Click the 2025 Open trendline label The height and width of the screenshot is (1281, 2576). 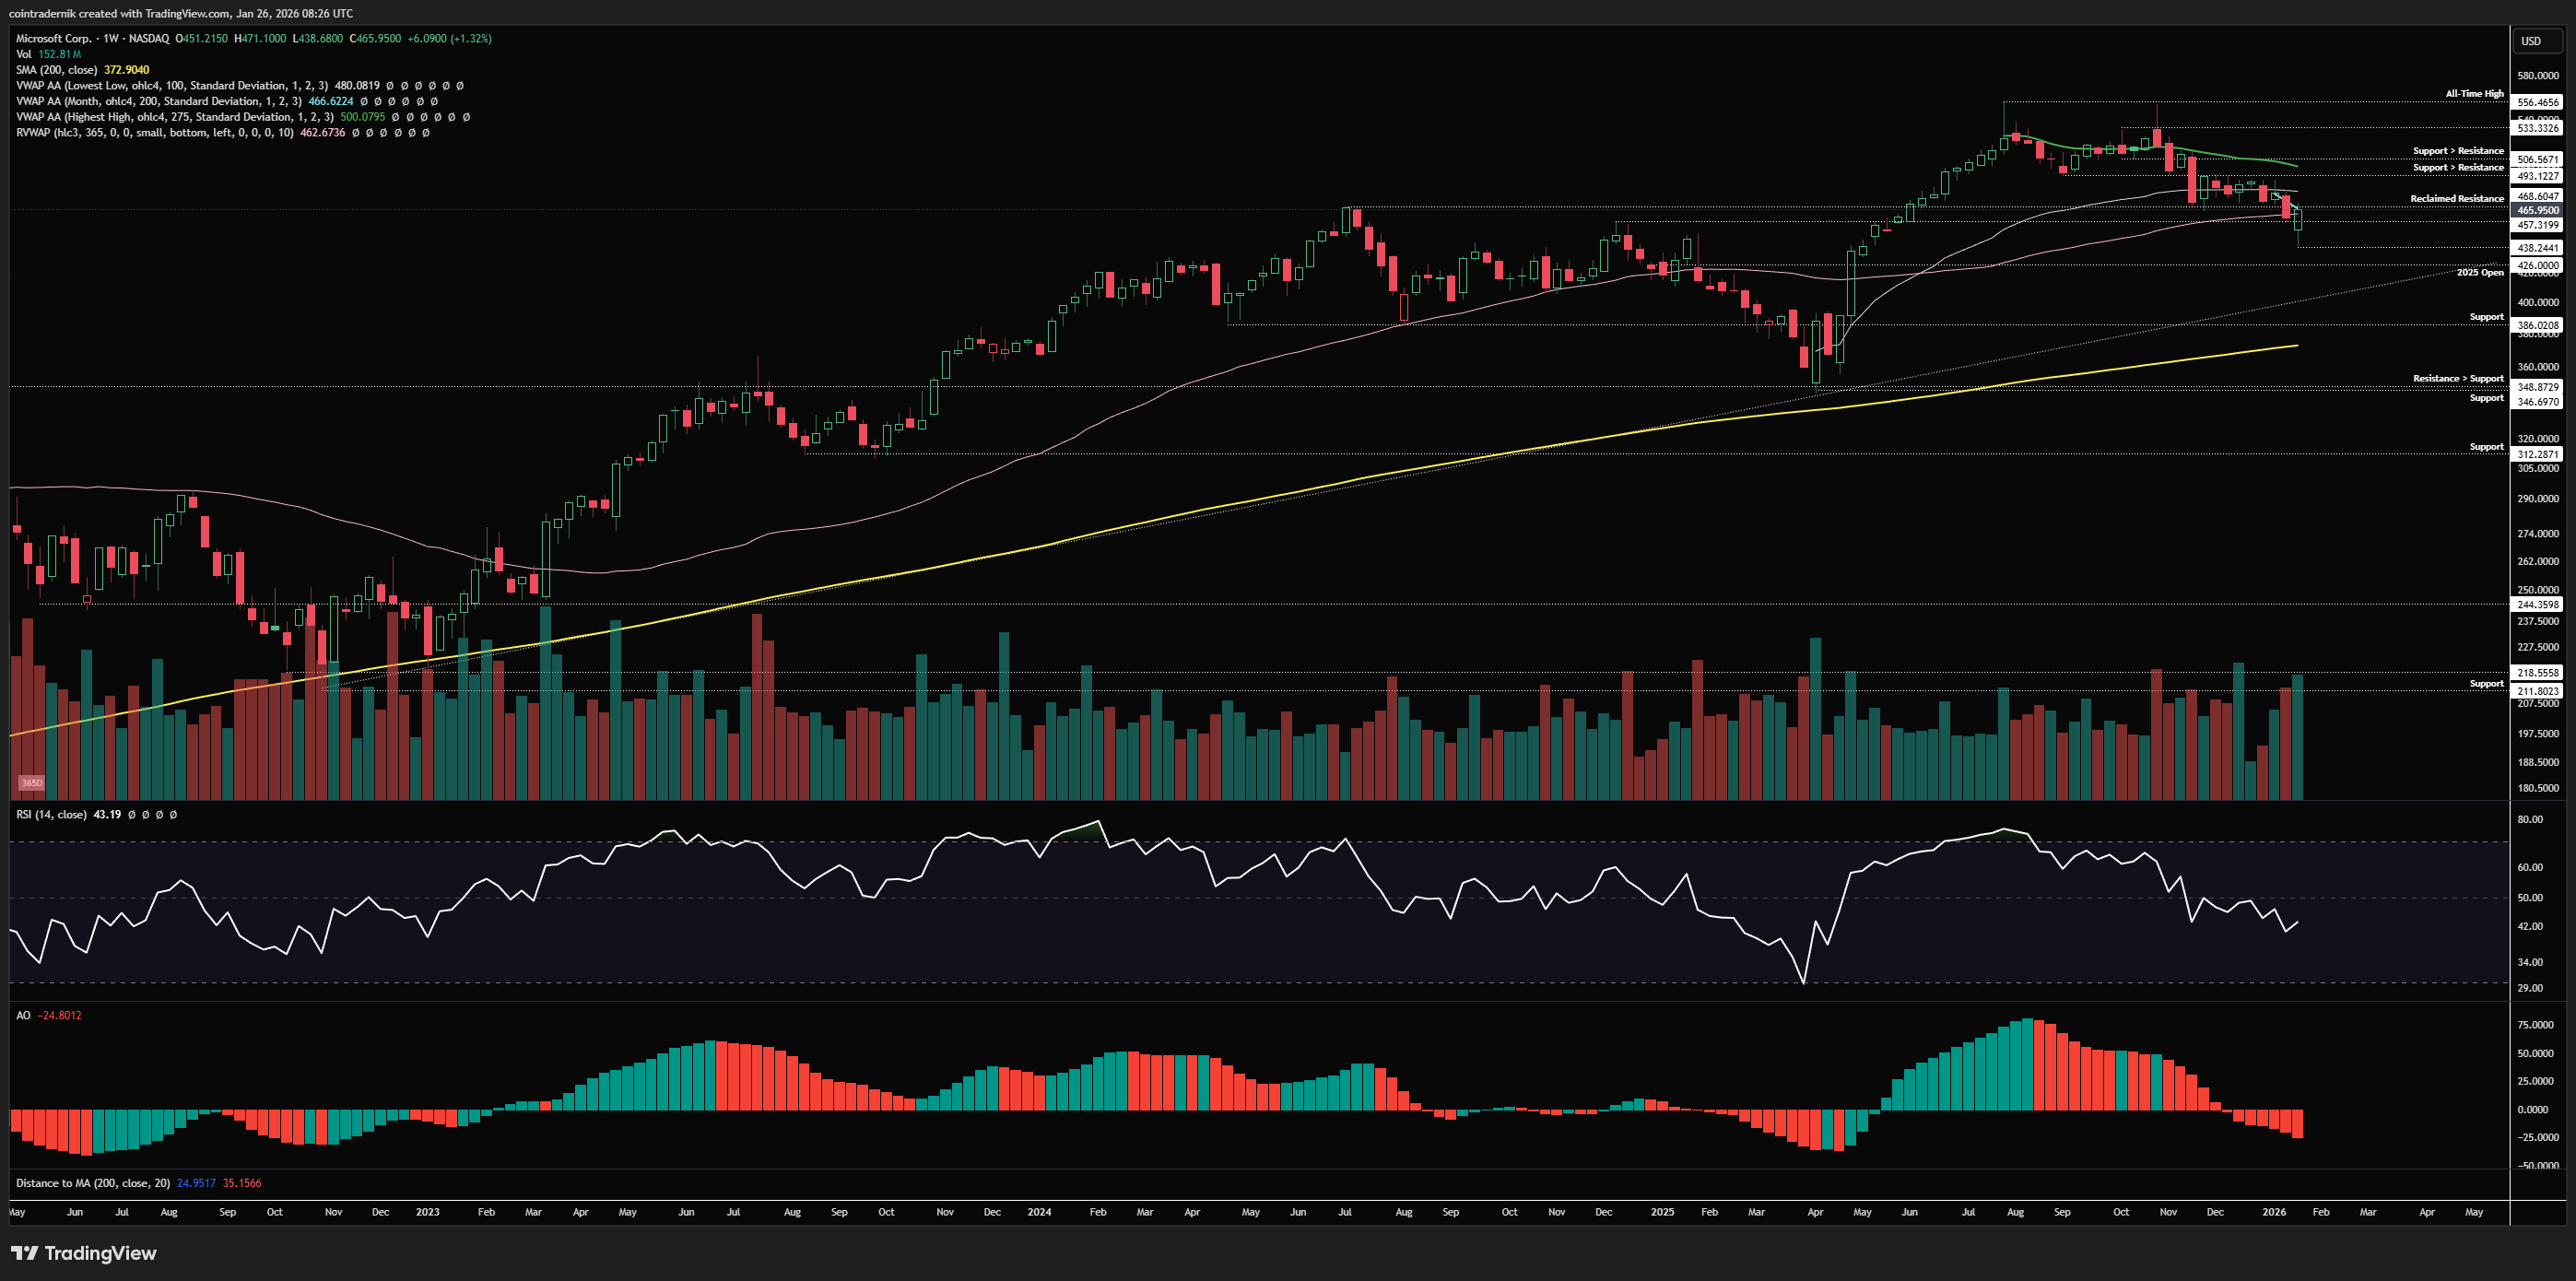click(x=2480, y=272)
